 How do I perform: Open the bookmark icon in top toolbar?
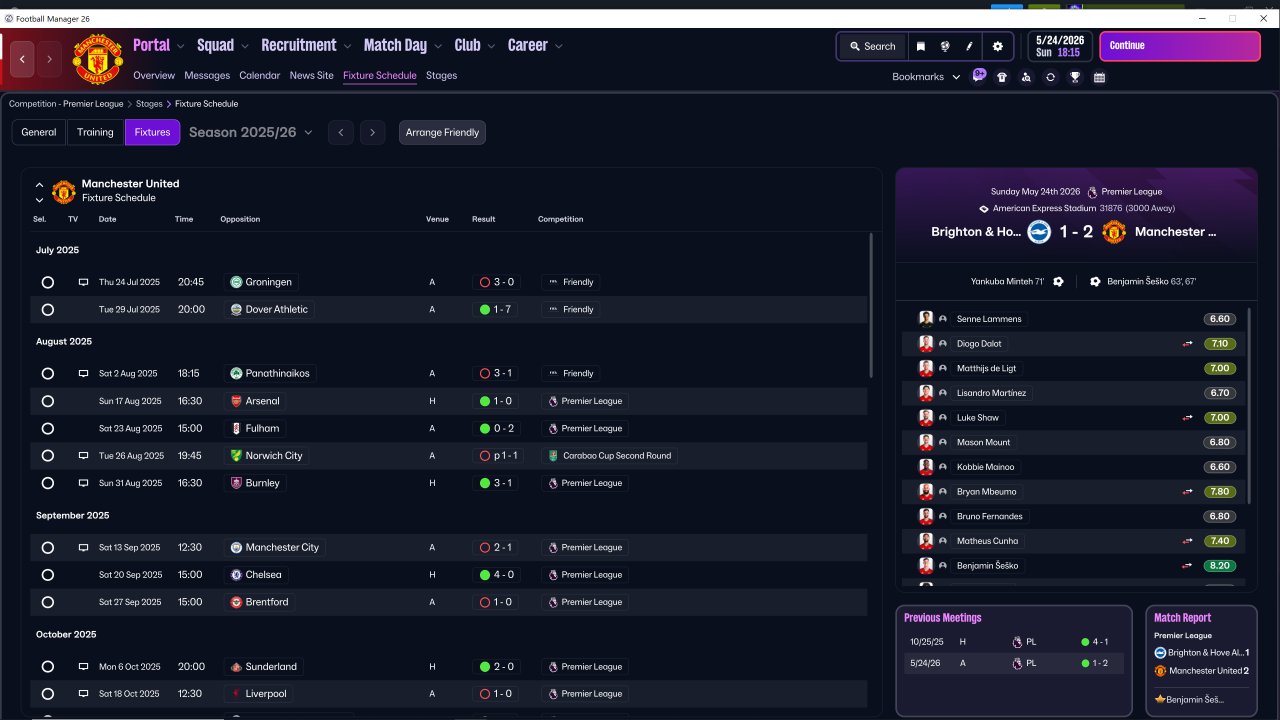[x=920, y=46]
